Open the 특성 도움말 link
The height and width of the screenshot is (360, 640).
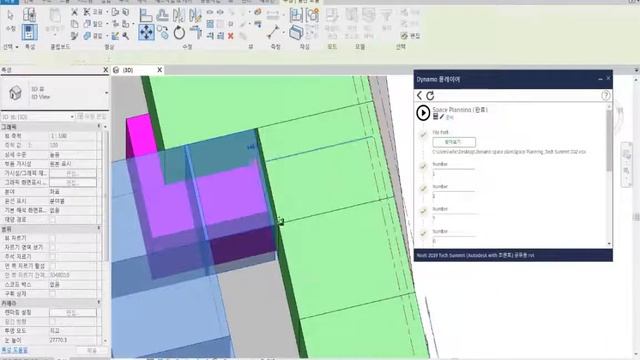14,350
